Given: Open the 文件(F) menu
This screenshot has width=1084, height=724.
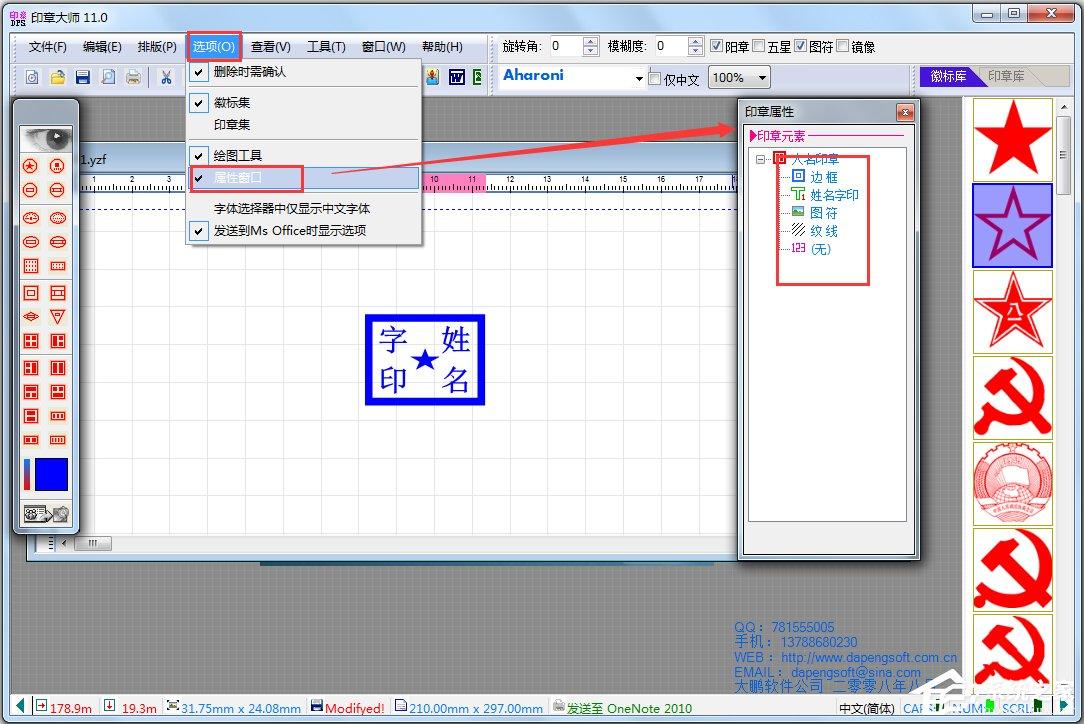Looking at the screenshot, I should 48,46.
